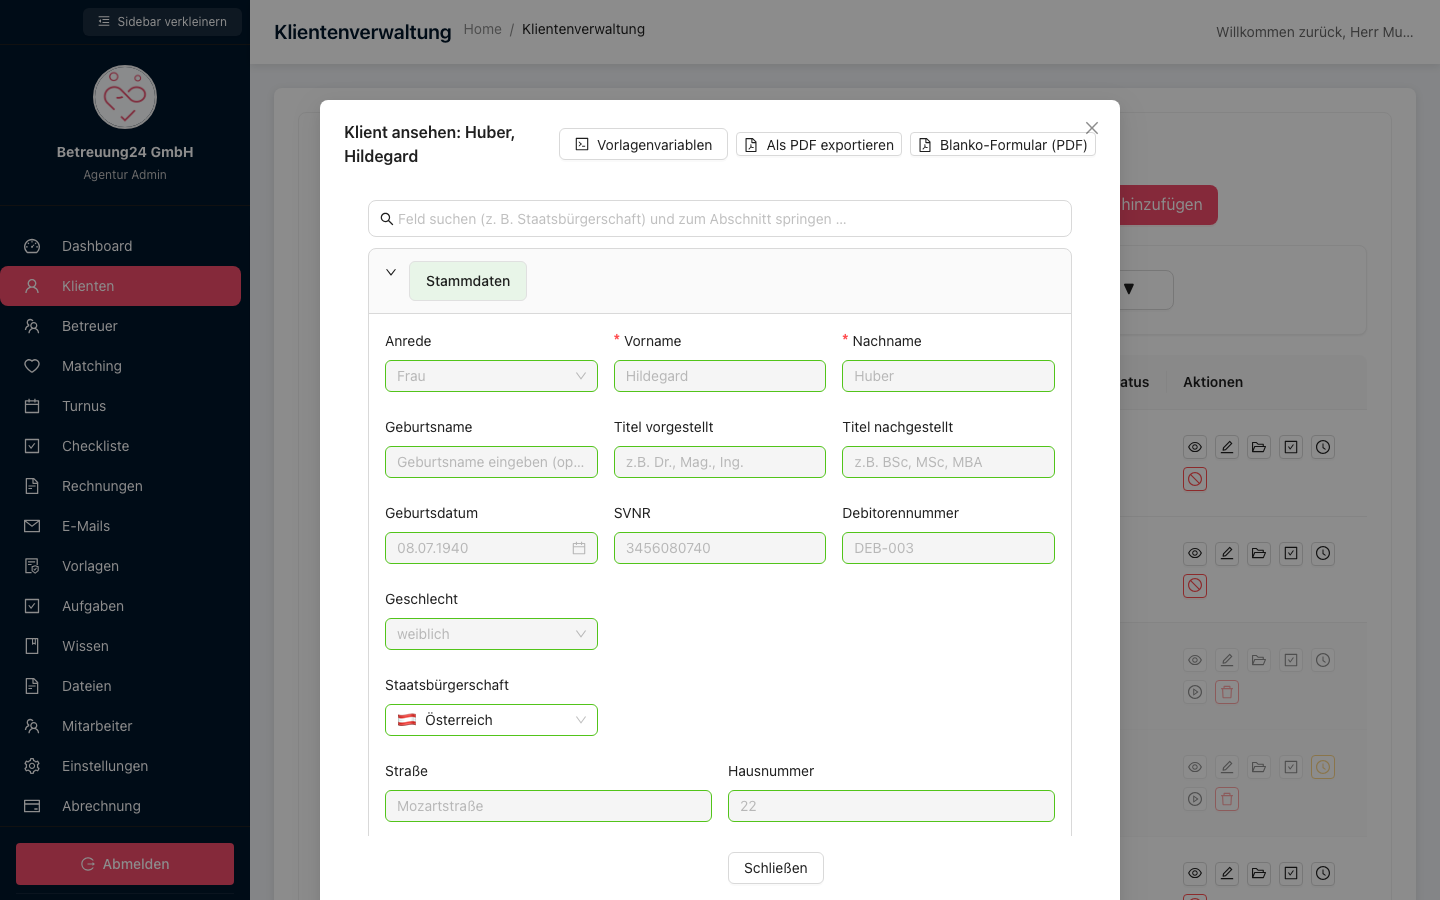Click the Titel vorgestellt input field

pos(720,462)
